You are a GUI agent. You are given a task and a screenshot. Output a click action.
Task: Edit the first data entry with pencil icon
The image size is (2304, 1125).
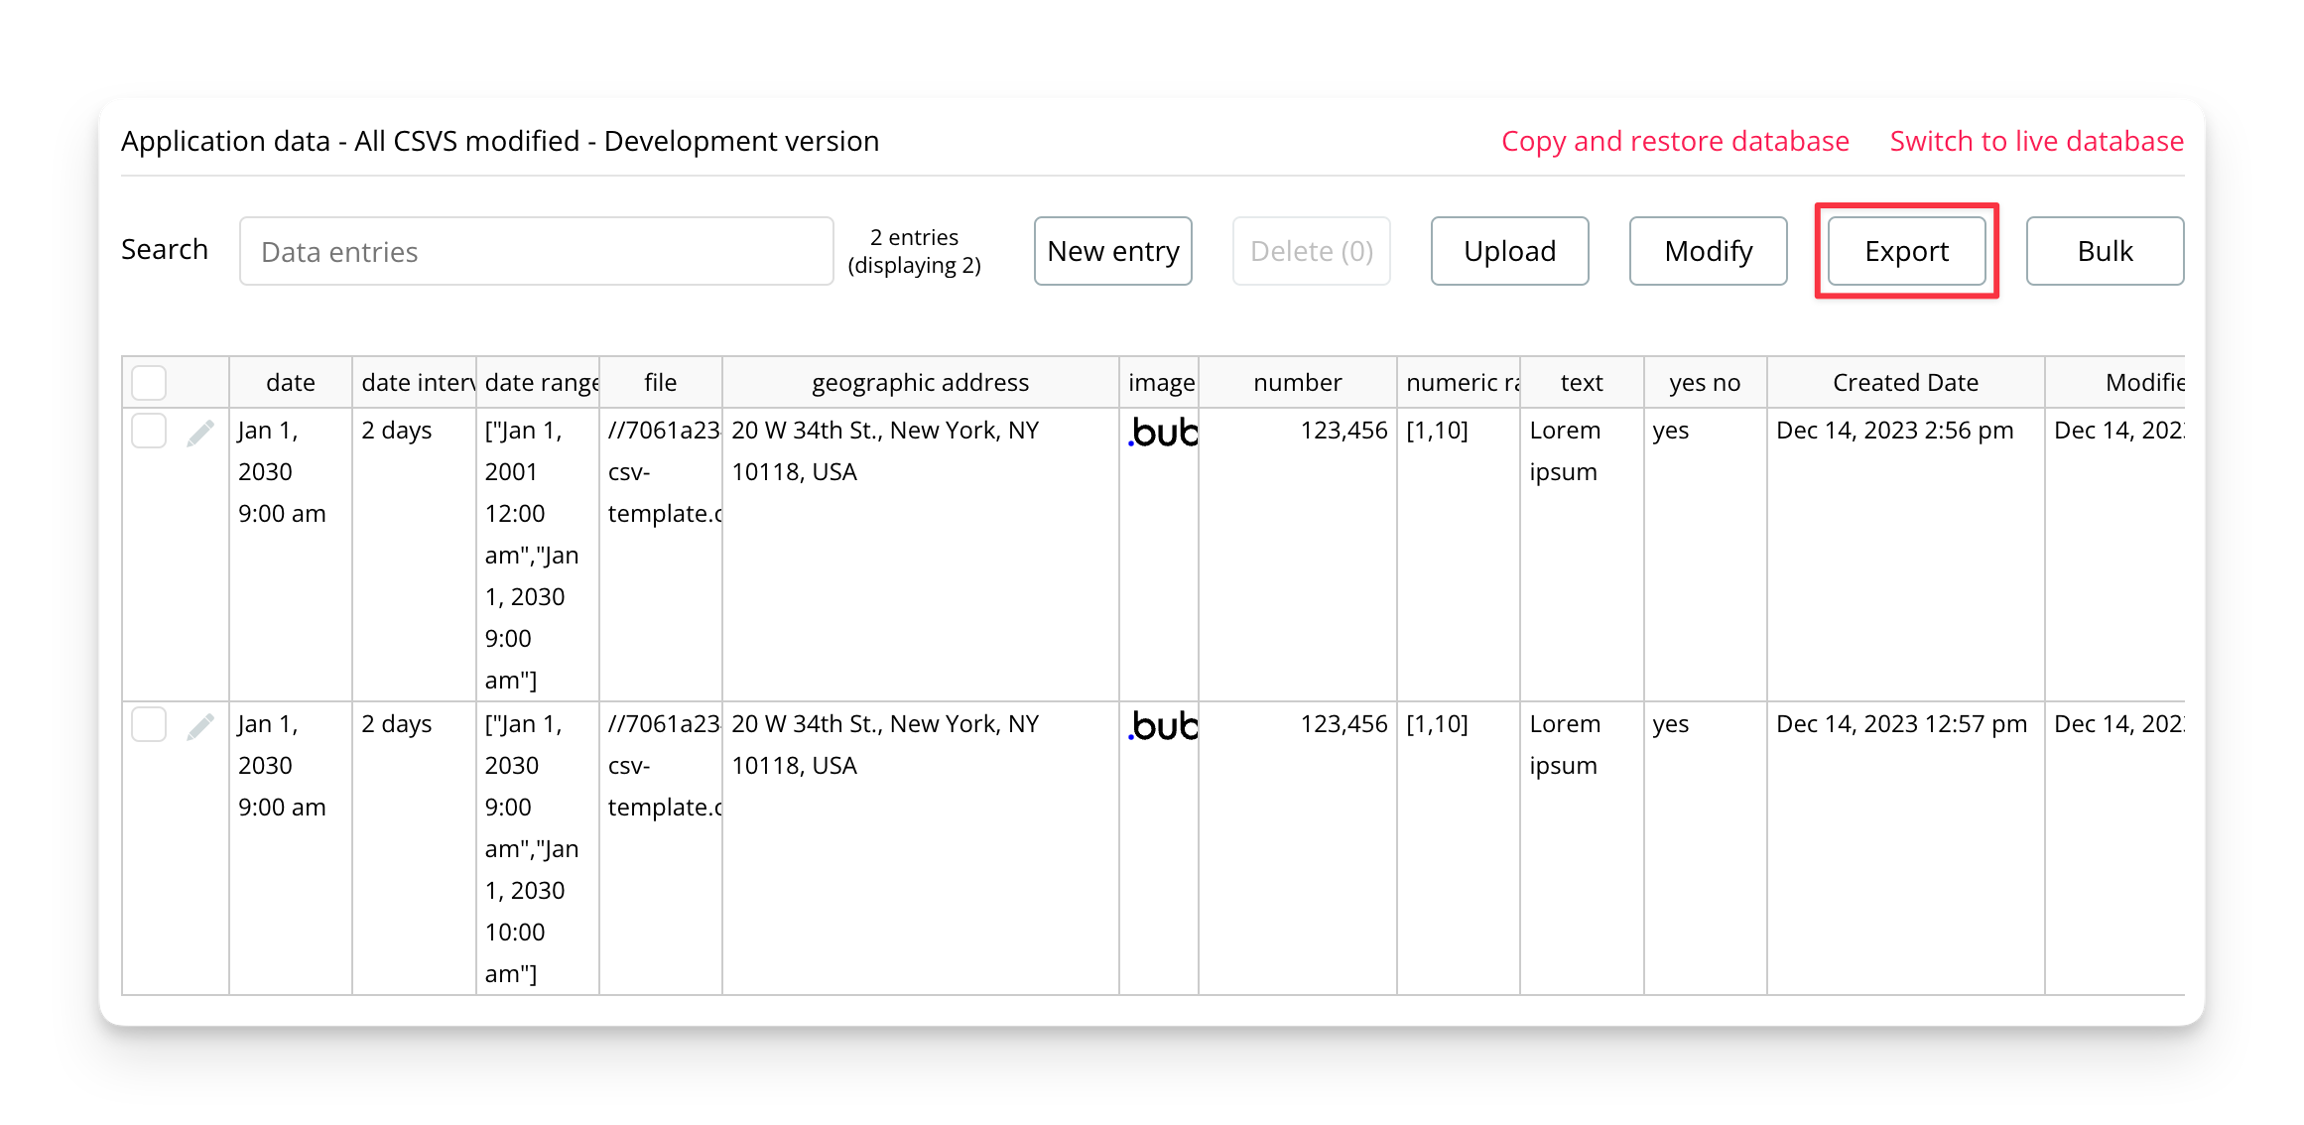click(200, 430)
